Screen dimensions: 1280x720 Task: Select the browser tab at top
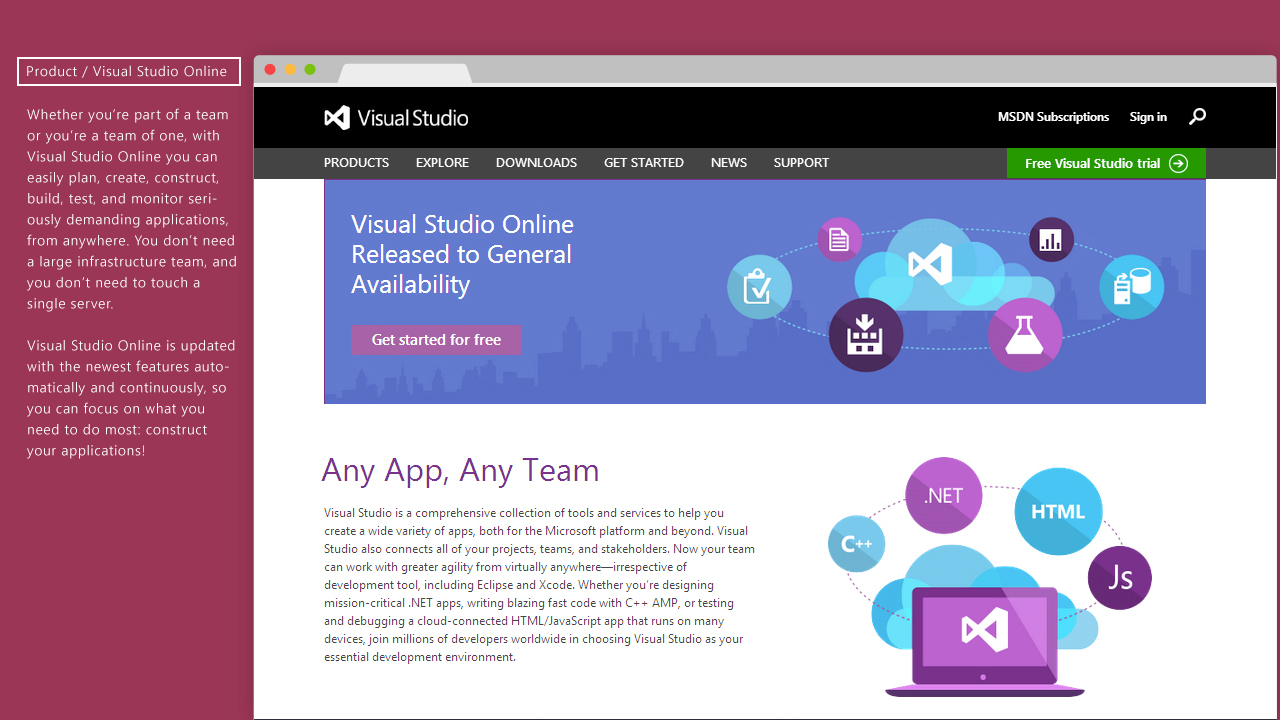click(x=405, y=74)
